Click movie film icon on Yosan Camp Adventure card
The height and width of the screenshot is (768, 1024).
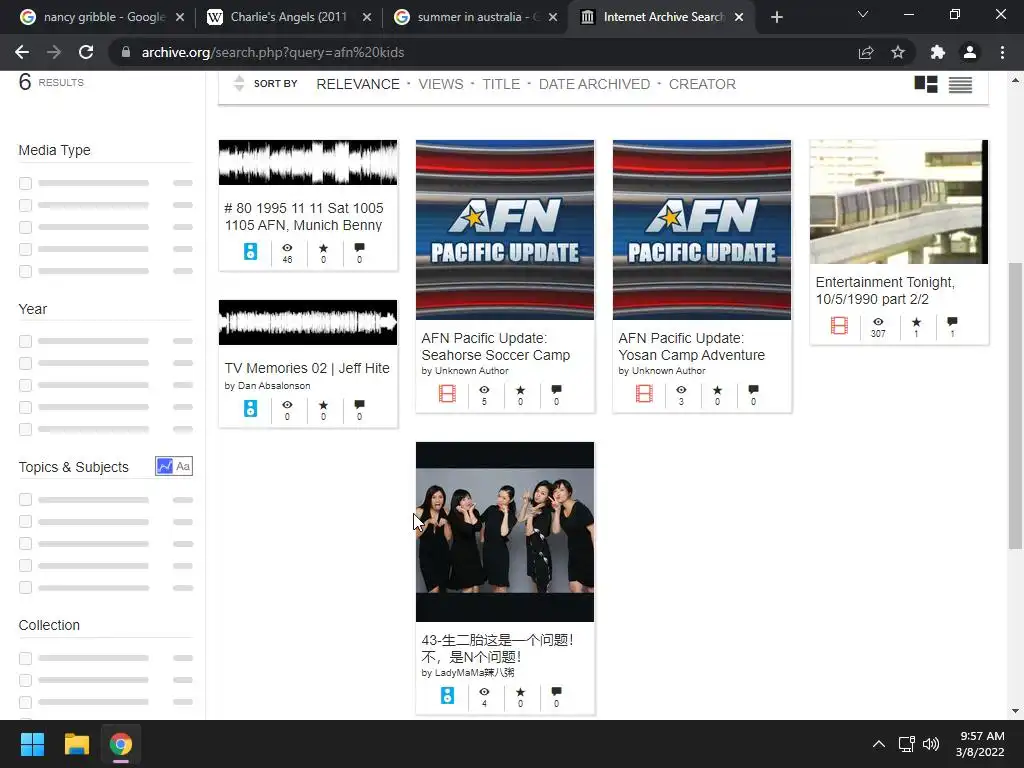(644, 394)
